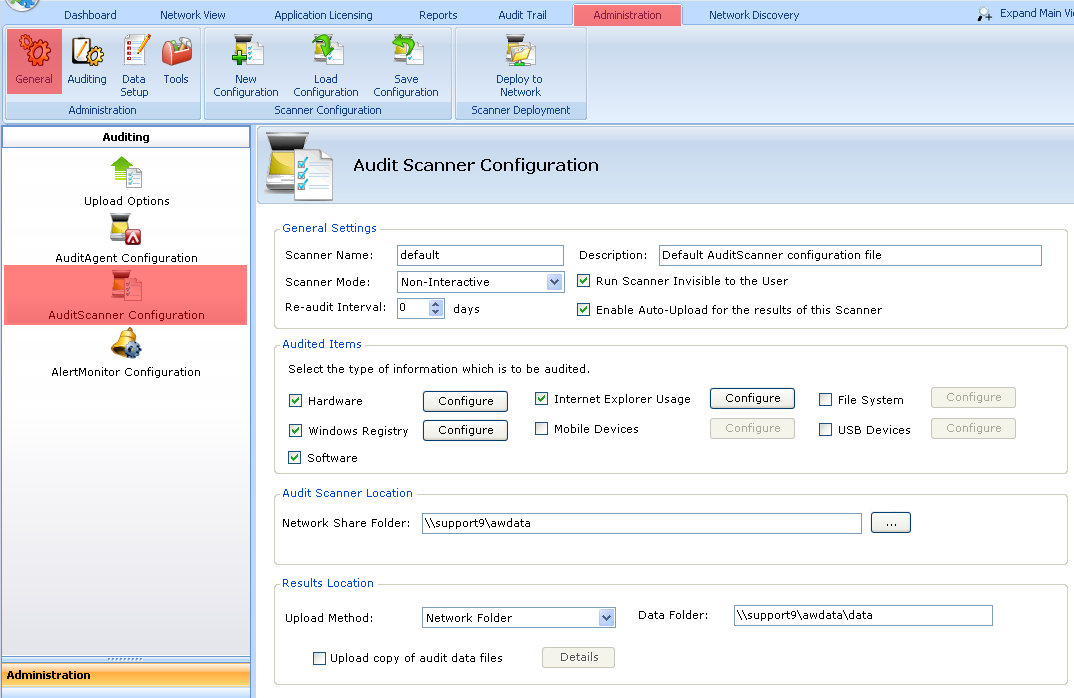Open Upload Options in the sidebar
Image resolution: width=1074 pixels, height=698 pixels.
click(127, 182)
